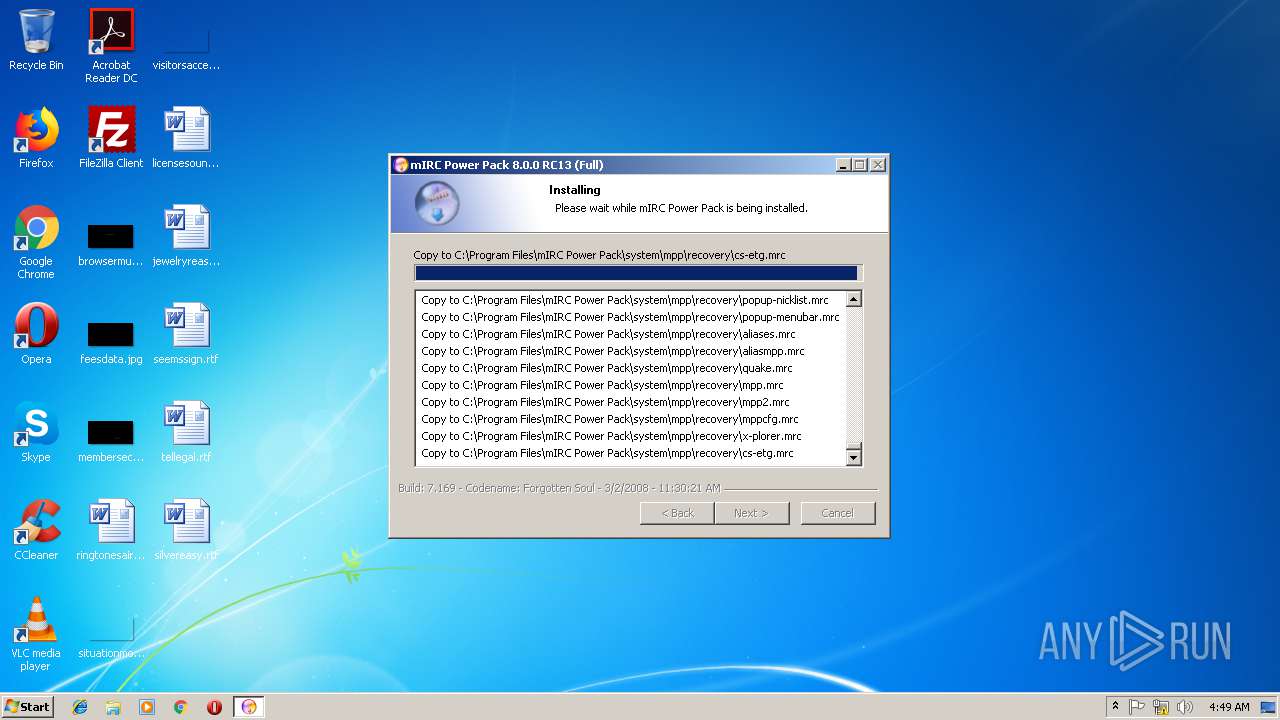
Task: Close the mIRC Power Pack installer
Action: pyautogui.click(x=877, y=165)
